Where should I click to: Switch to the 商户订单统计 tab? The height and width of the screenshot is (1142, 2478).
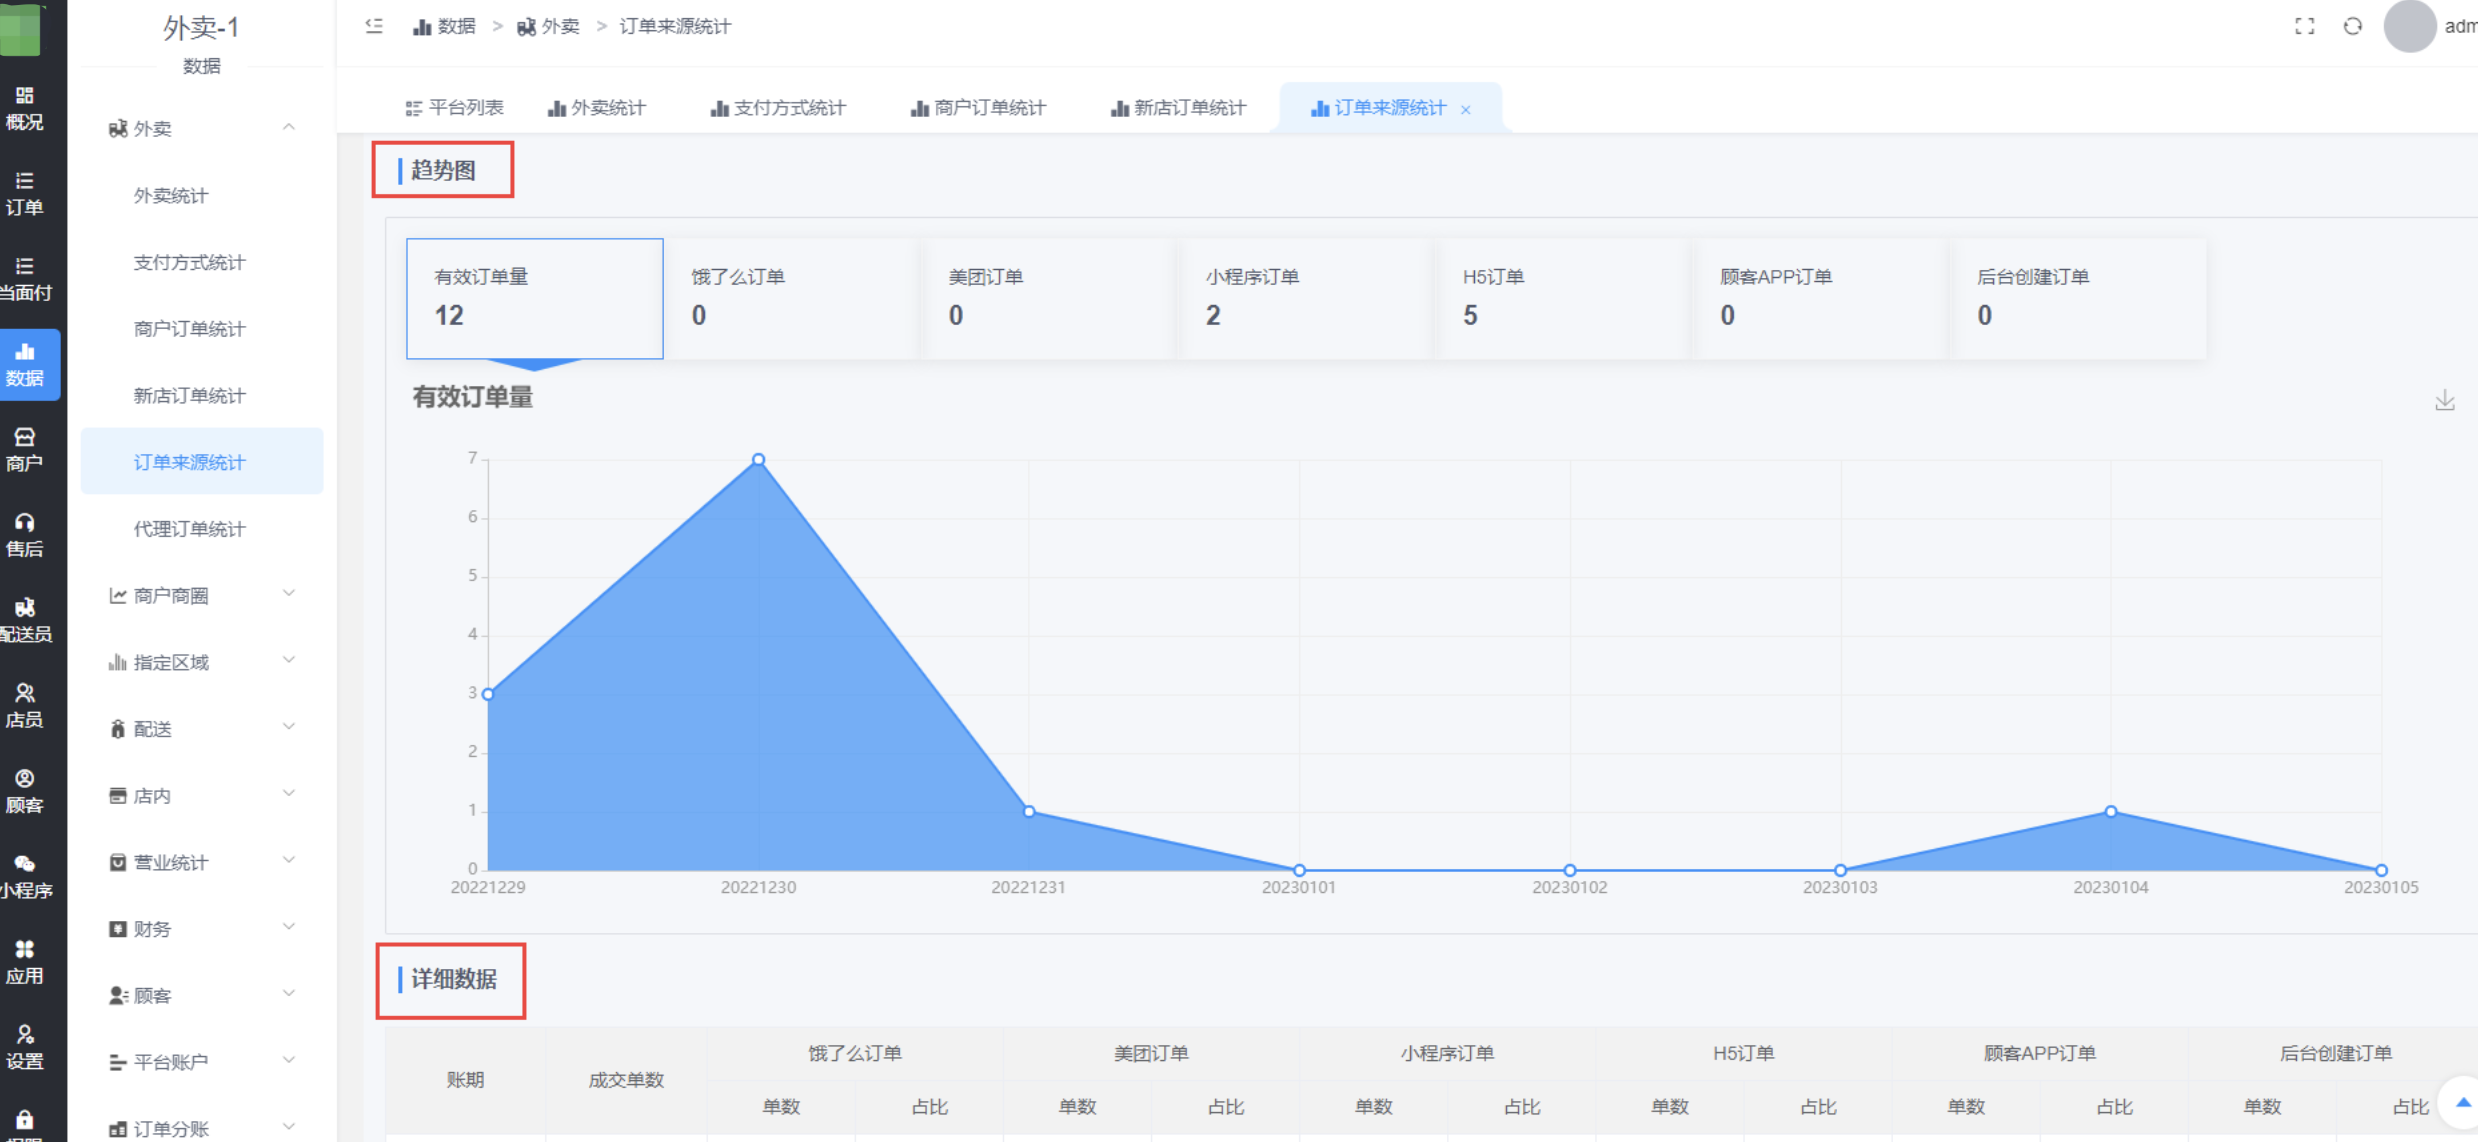pos(978,108)
